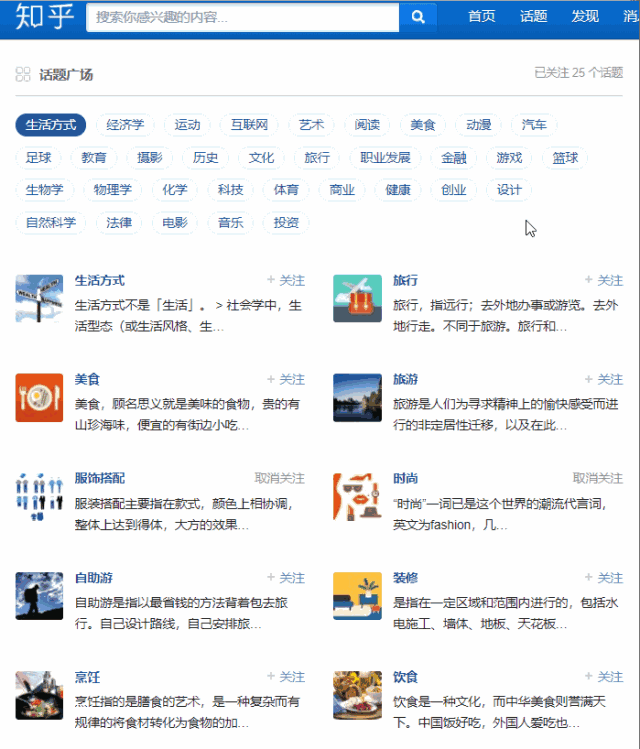Follow the 自助游 topic
This screenshot has height=749, width=640.
click(286, 578)
